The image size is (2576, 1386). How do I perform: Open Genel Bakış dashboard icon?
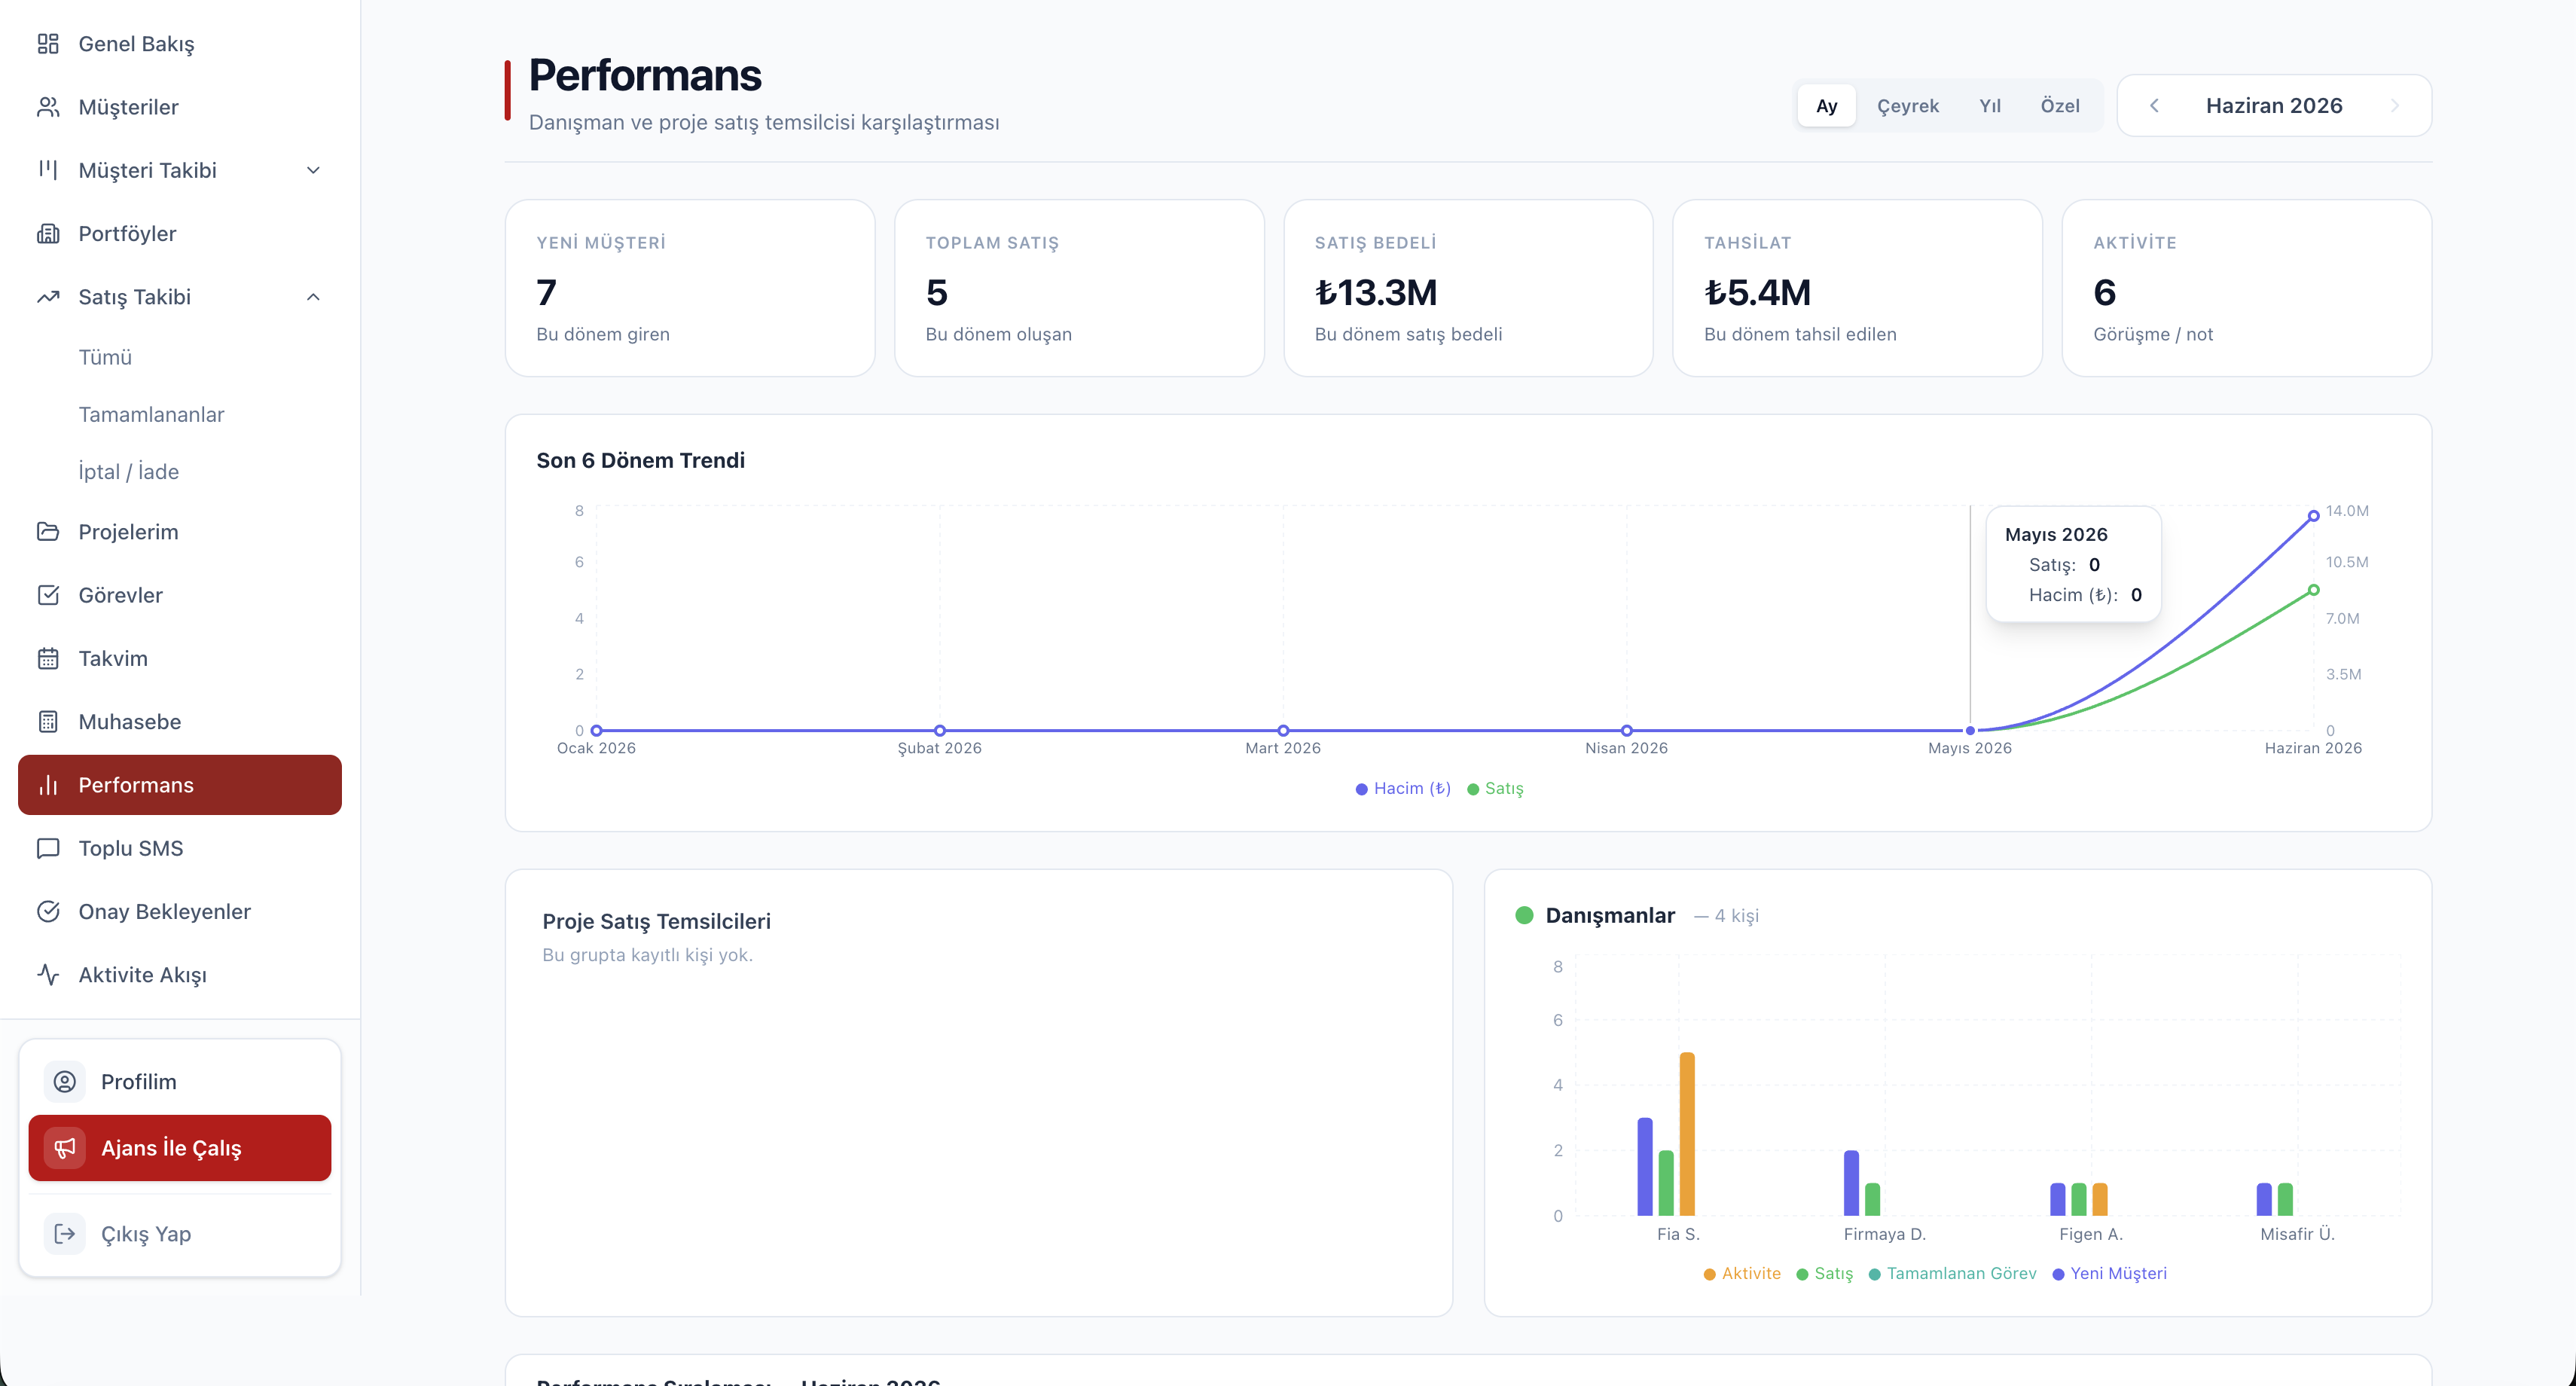point(48,43)
